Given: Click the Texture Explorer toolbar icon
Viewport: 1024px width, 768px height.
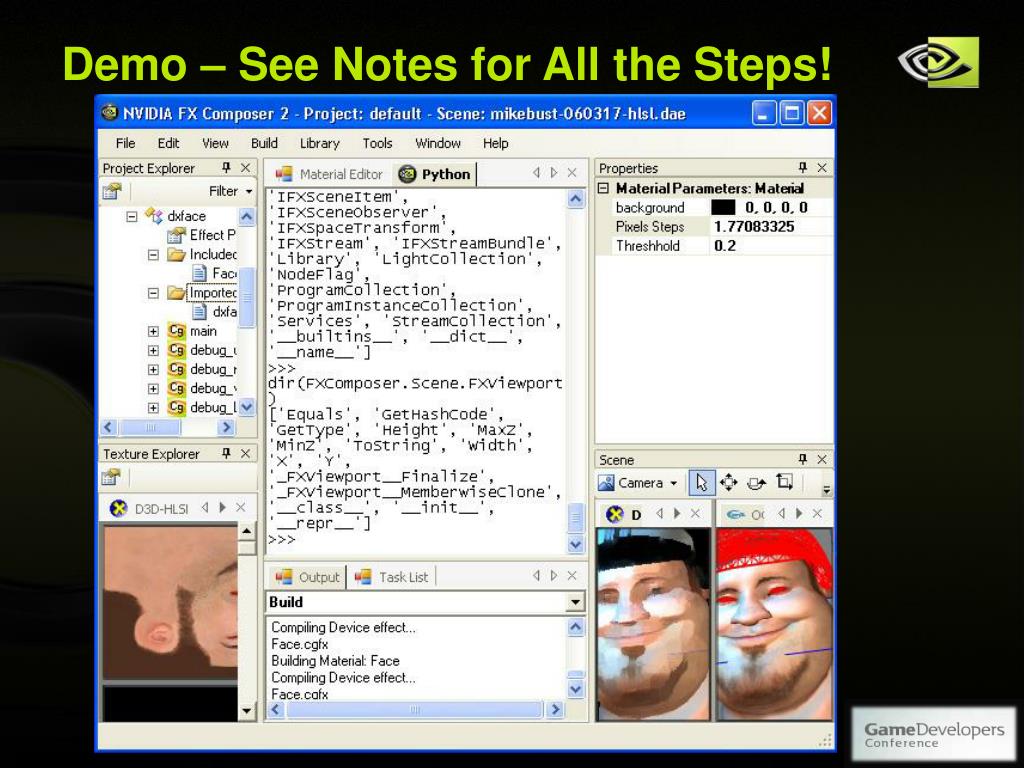Looking at the screenshot, I should (x=111, y=477).
